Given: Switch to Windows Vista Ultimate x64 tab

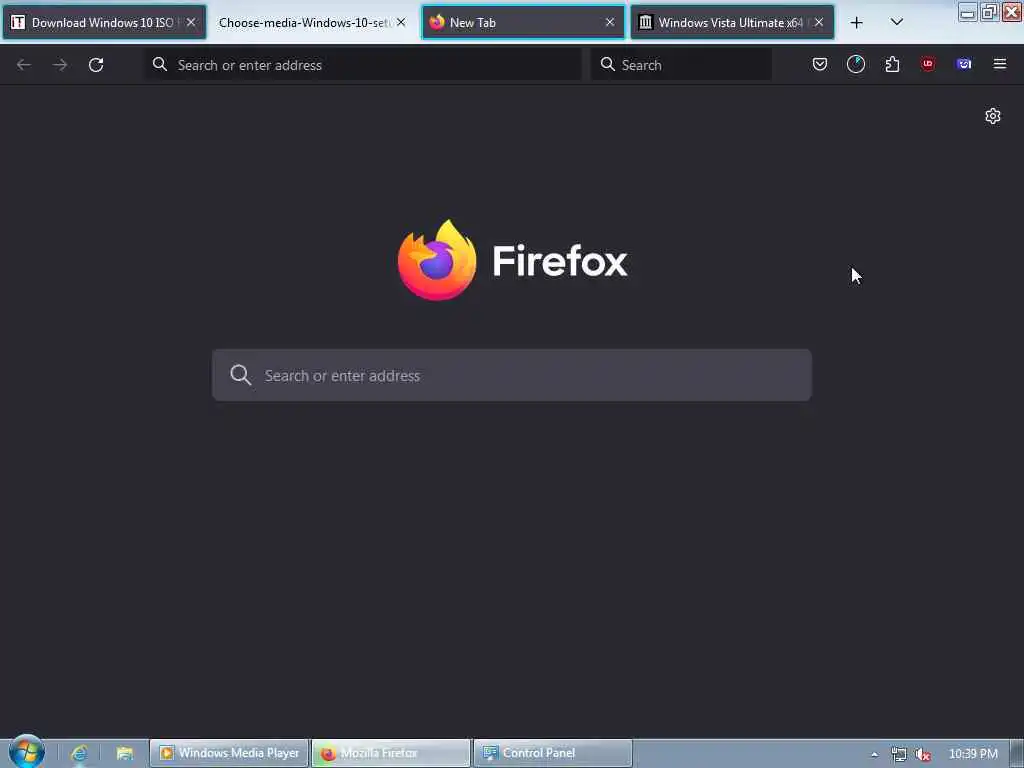Looking at the screenshot, I should [732, 22].
